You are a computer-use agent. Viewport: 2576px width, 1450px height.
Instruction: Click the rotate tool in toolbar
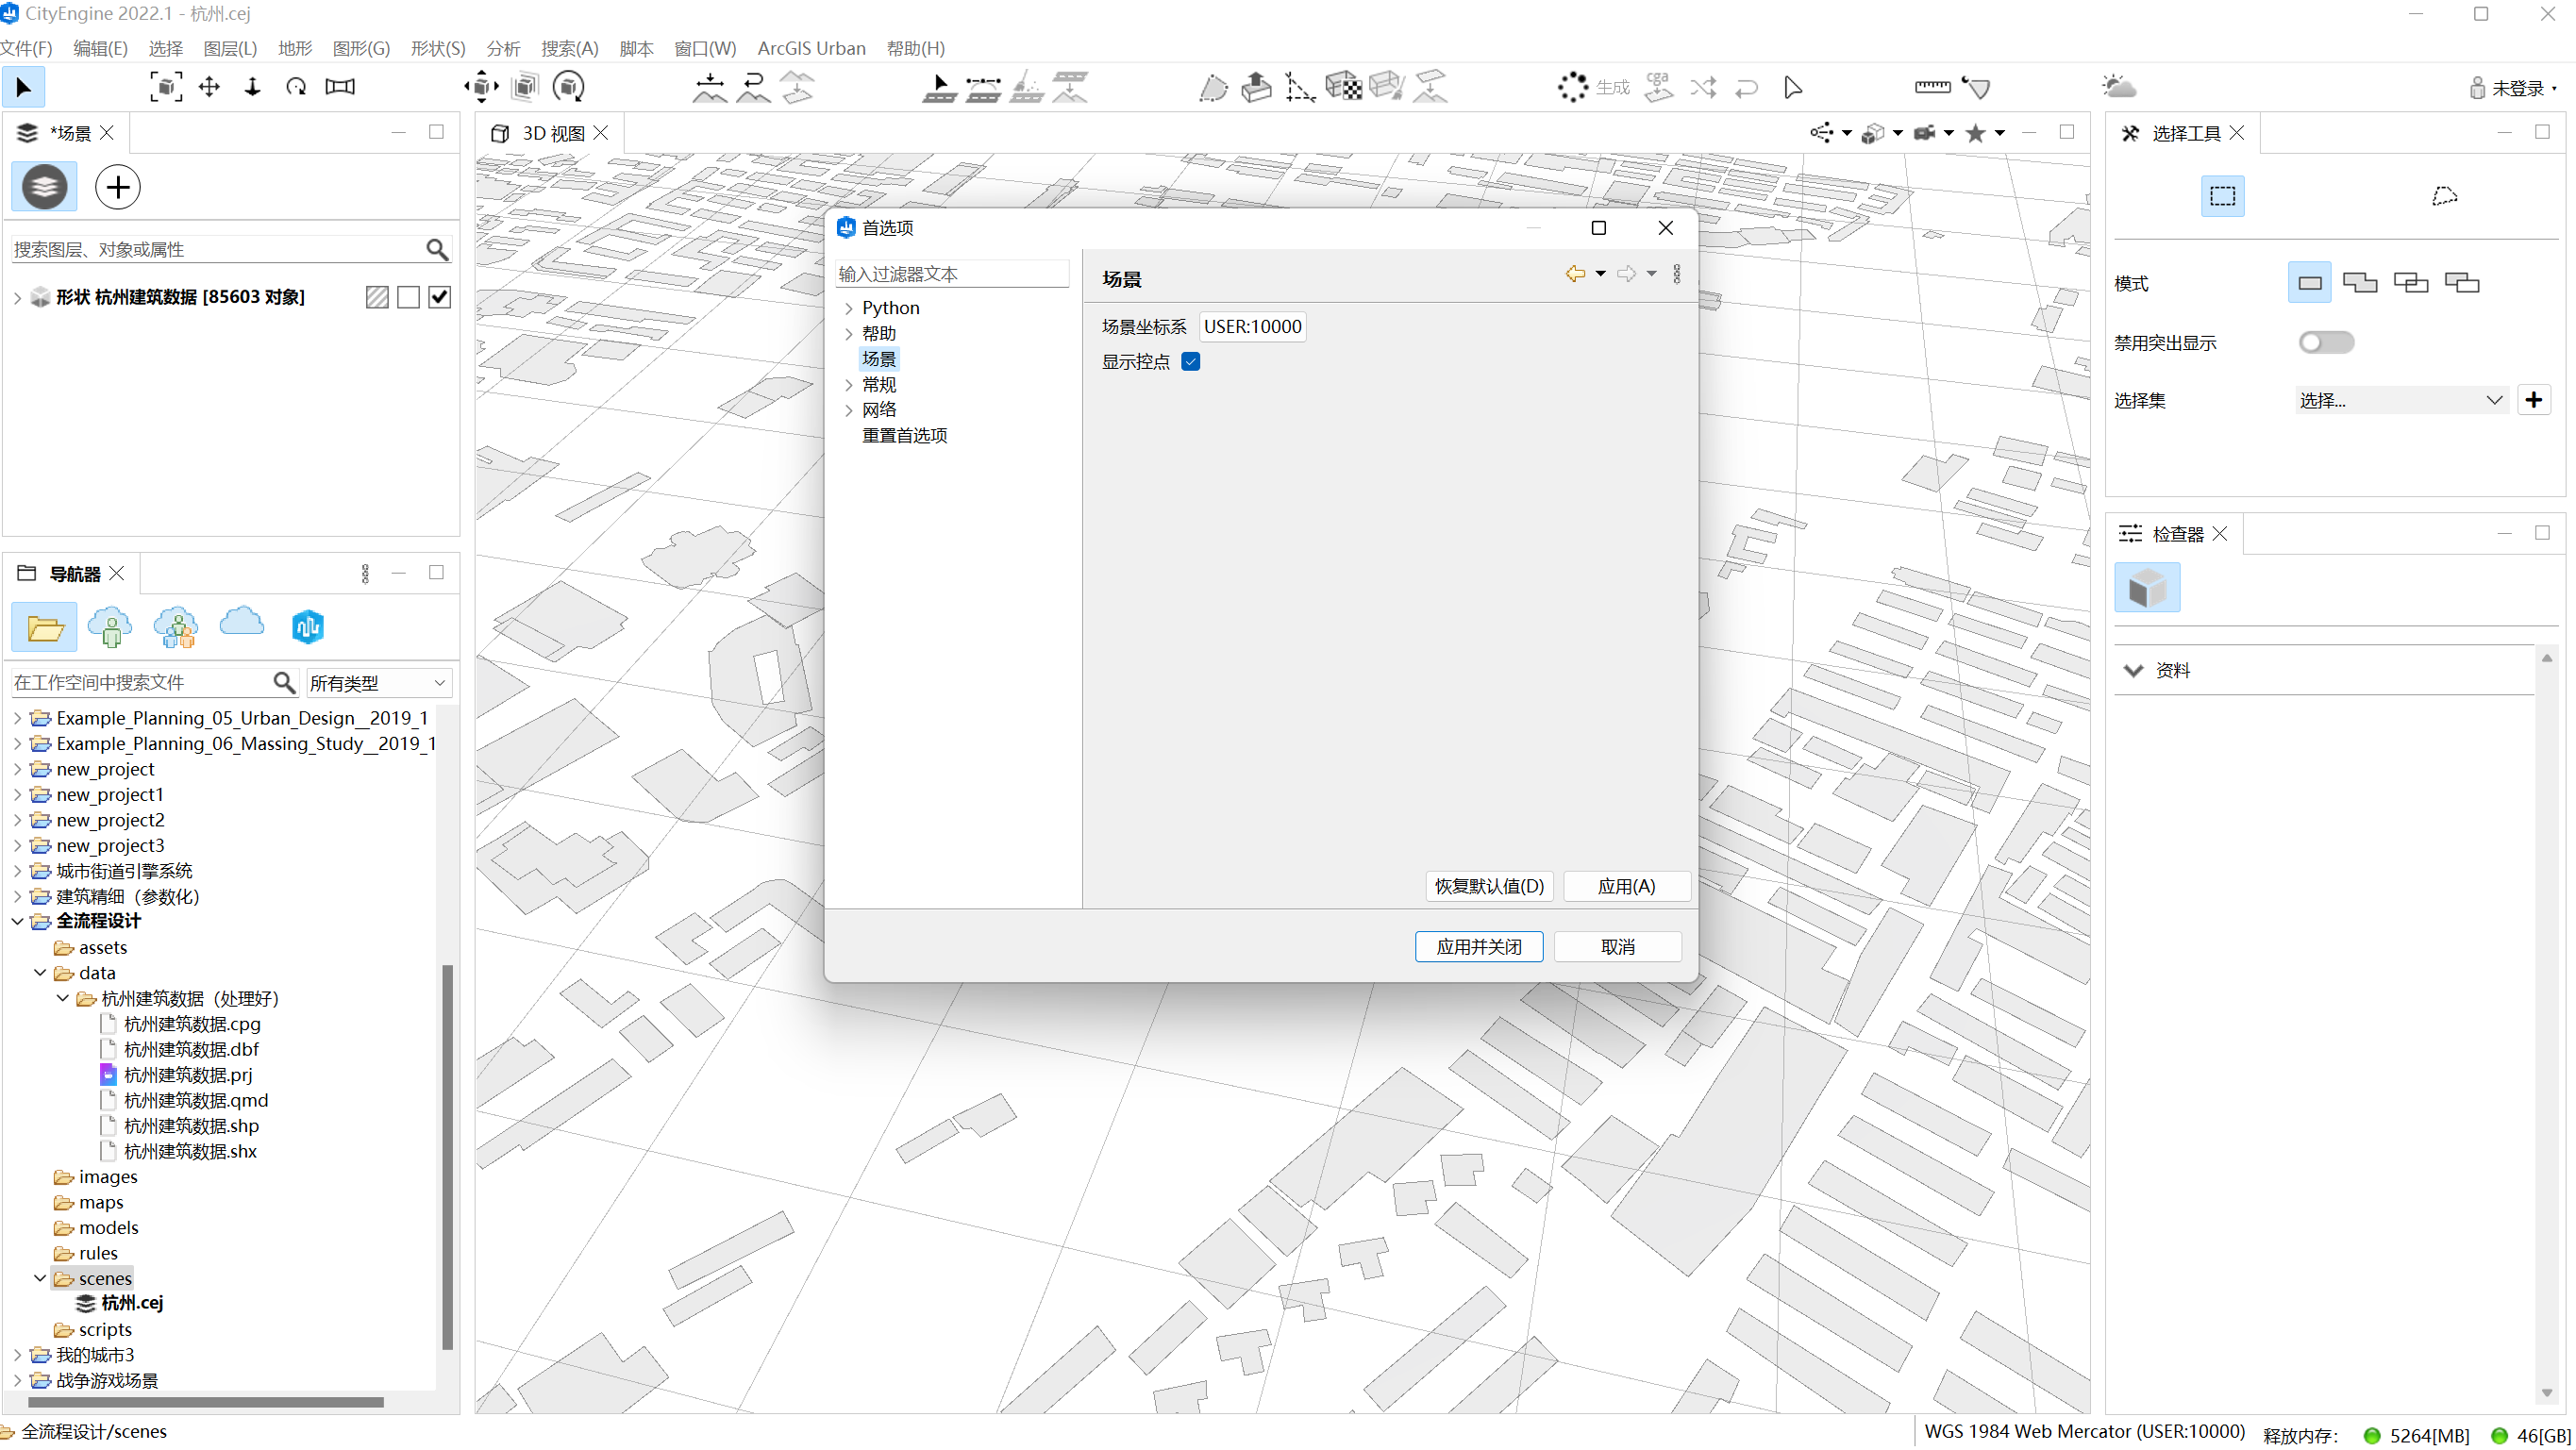[296, 87]
